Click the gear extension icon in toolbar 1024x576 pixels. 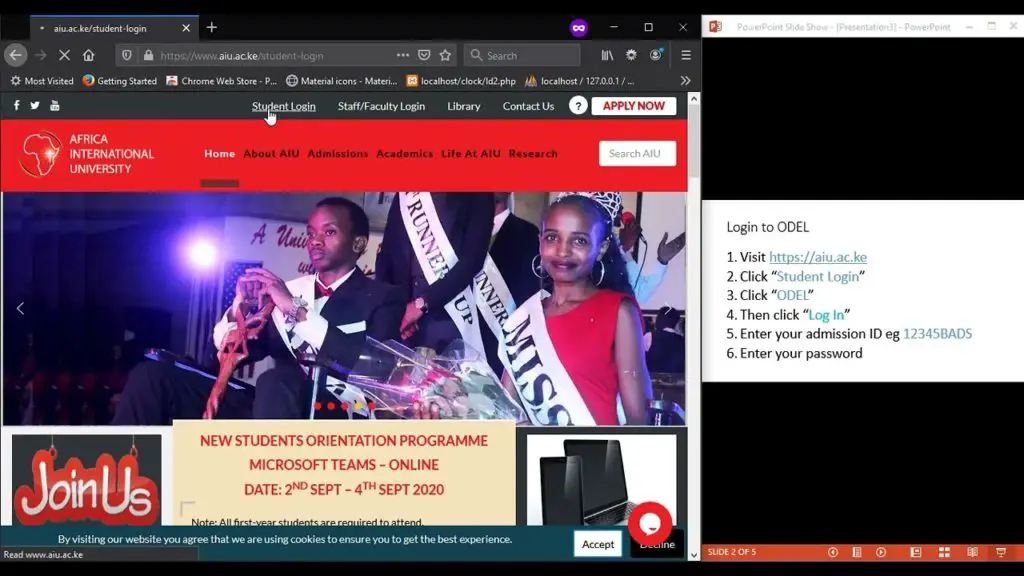[x=631, y=56]
